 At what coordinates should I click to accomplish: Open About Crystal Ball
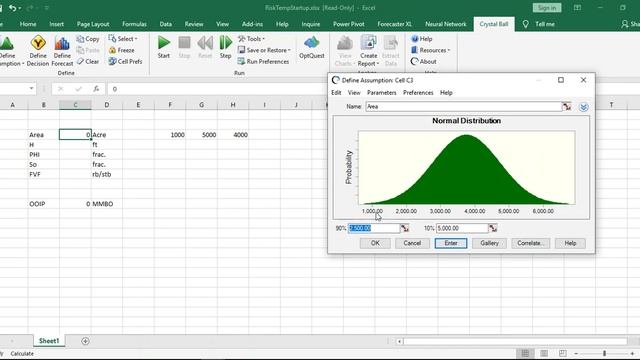tap(424, 61)
